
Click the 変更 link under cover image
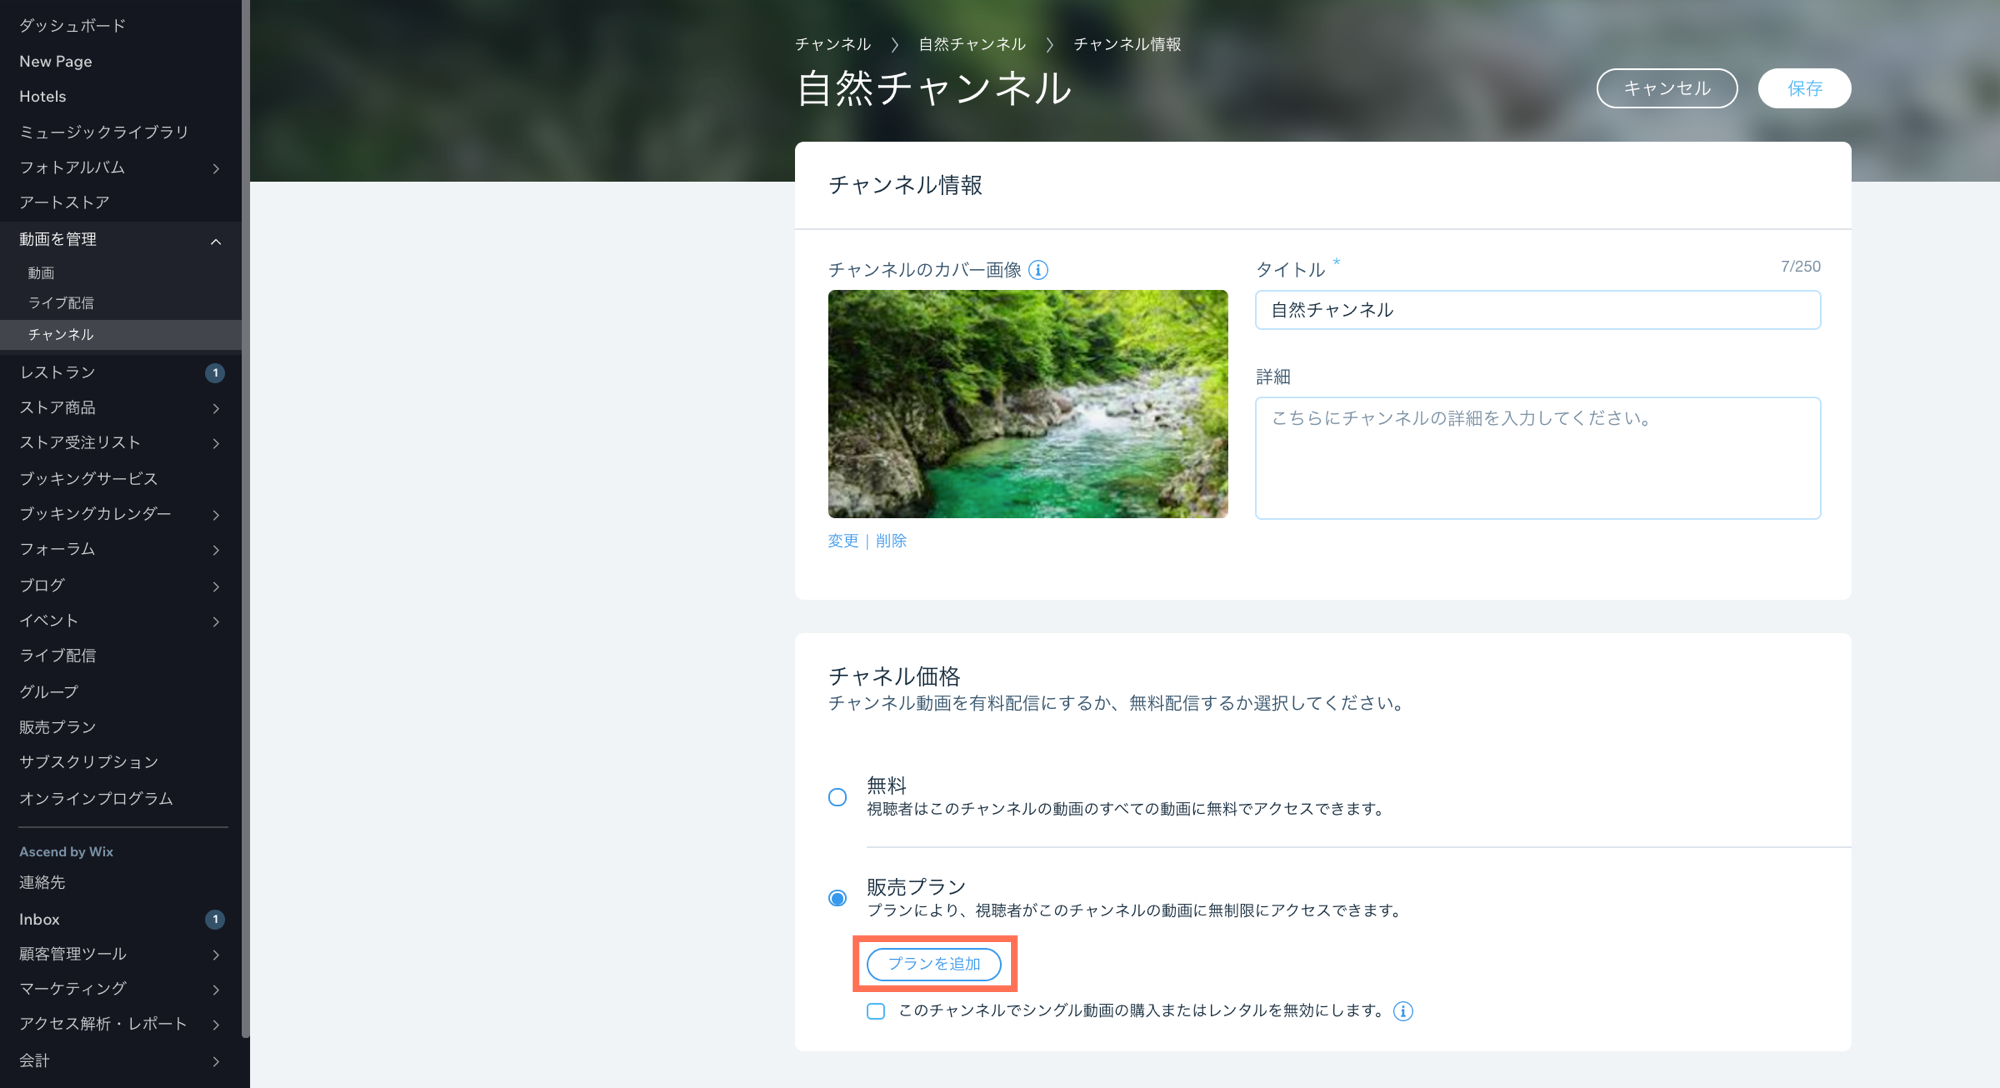coord(843,541)
